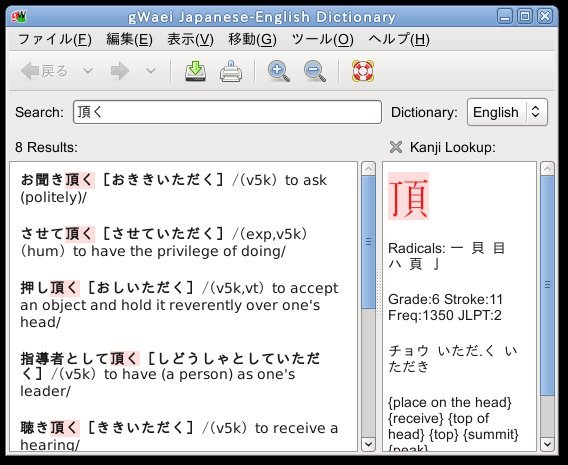568x465 pixels.
Task: Click inside the Search text field
Action: coord(227,112)
